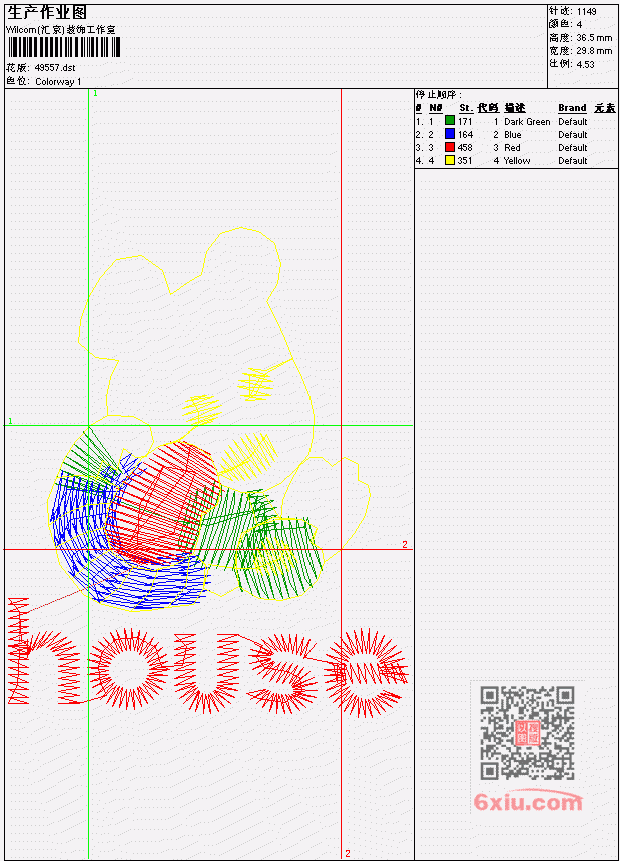Click the 停止顺序 heading
This screenshot has width=620, height=861.
click(x=439, y=95)
